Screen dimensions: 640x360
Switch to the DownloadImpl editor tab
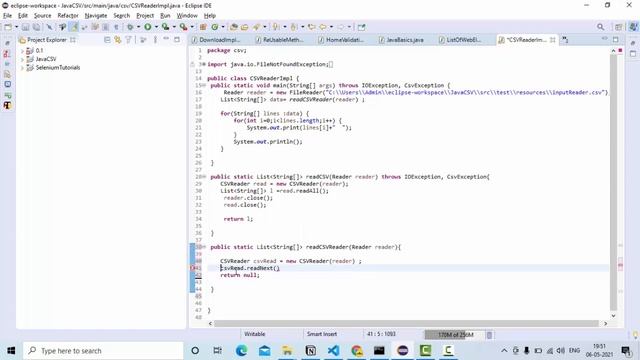coord(220,40)
